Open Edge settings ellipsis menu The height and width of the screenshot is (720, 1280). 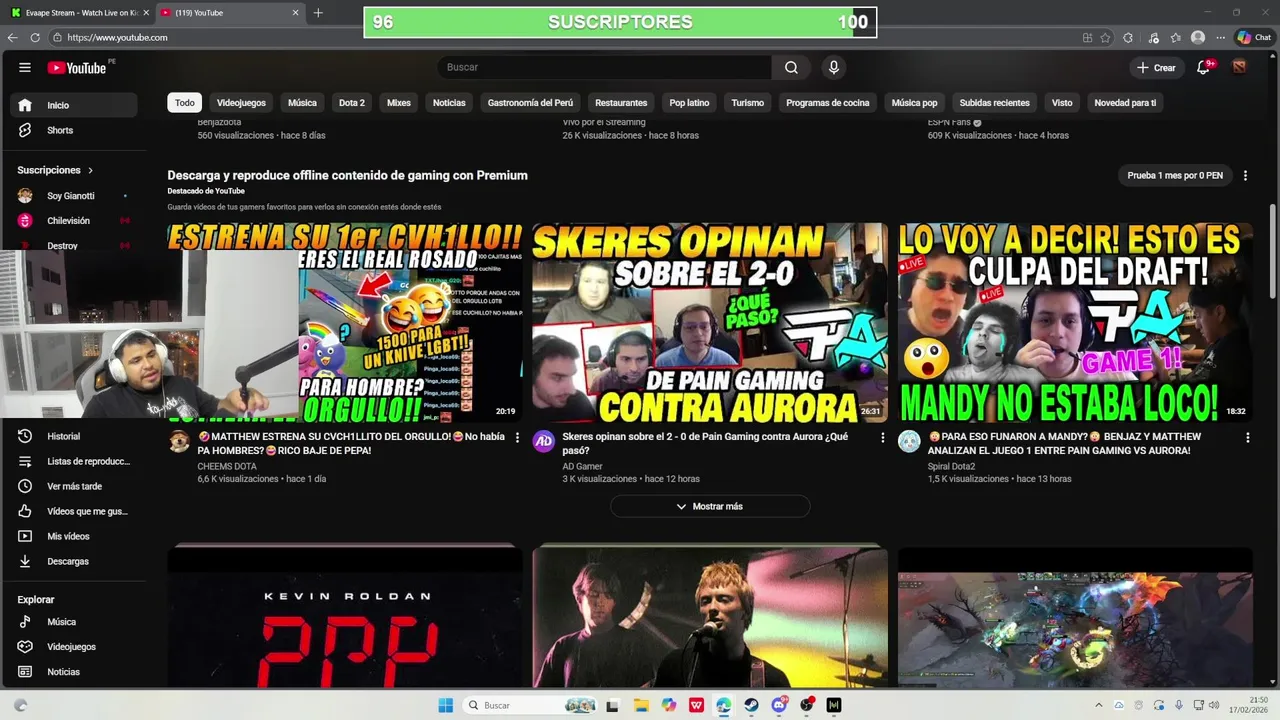[1220, 37]
